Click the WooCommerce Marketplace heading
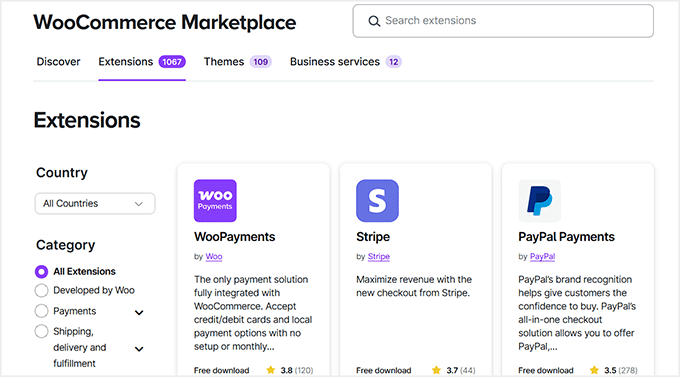 click(x=165, y=22)
